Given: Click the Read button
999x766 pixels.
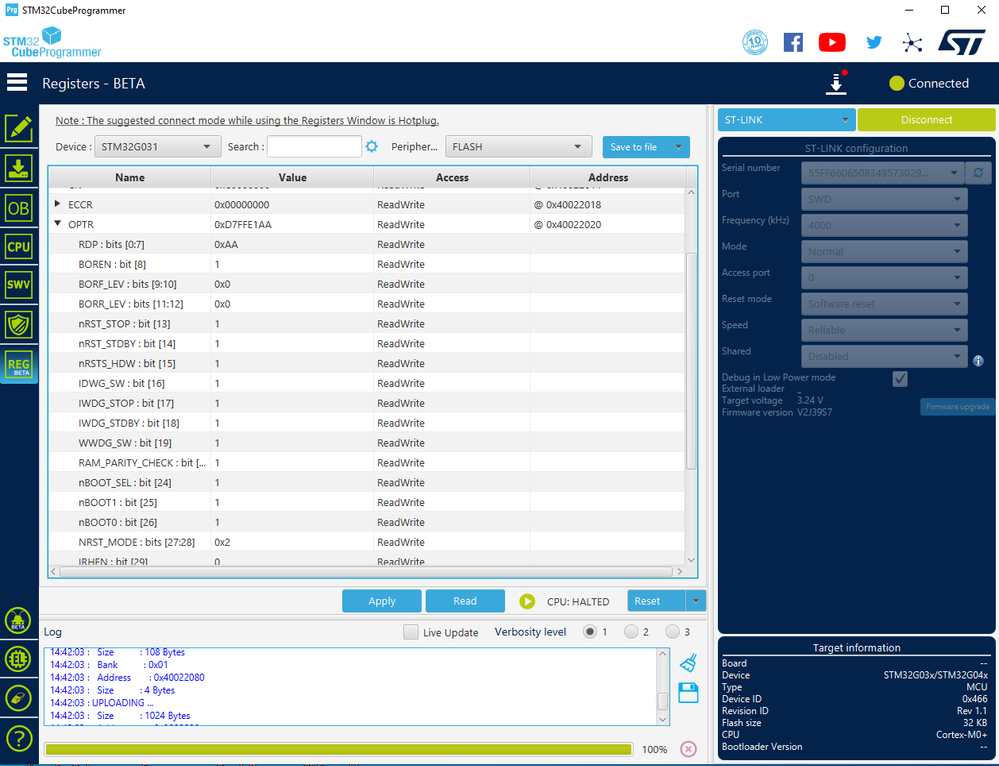Looking at the screenshot, I should (x=465, y=601).
